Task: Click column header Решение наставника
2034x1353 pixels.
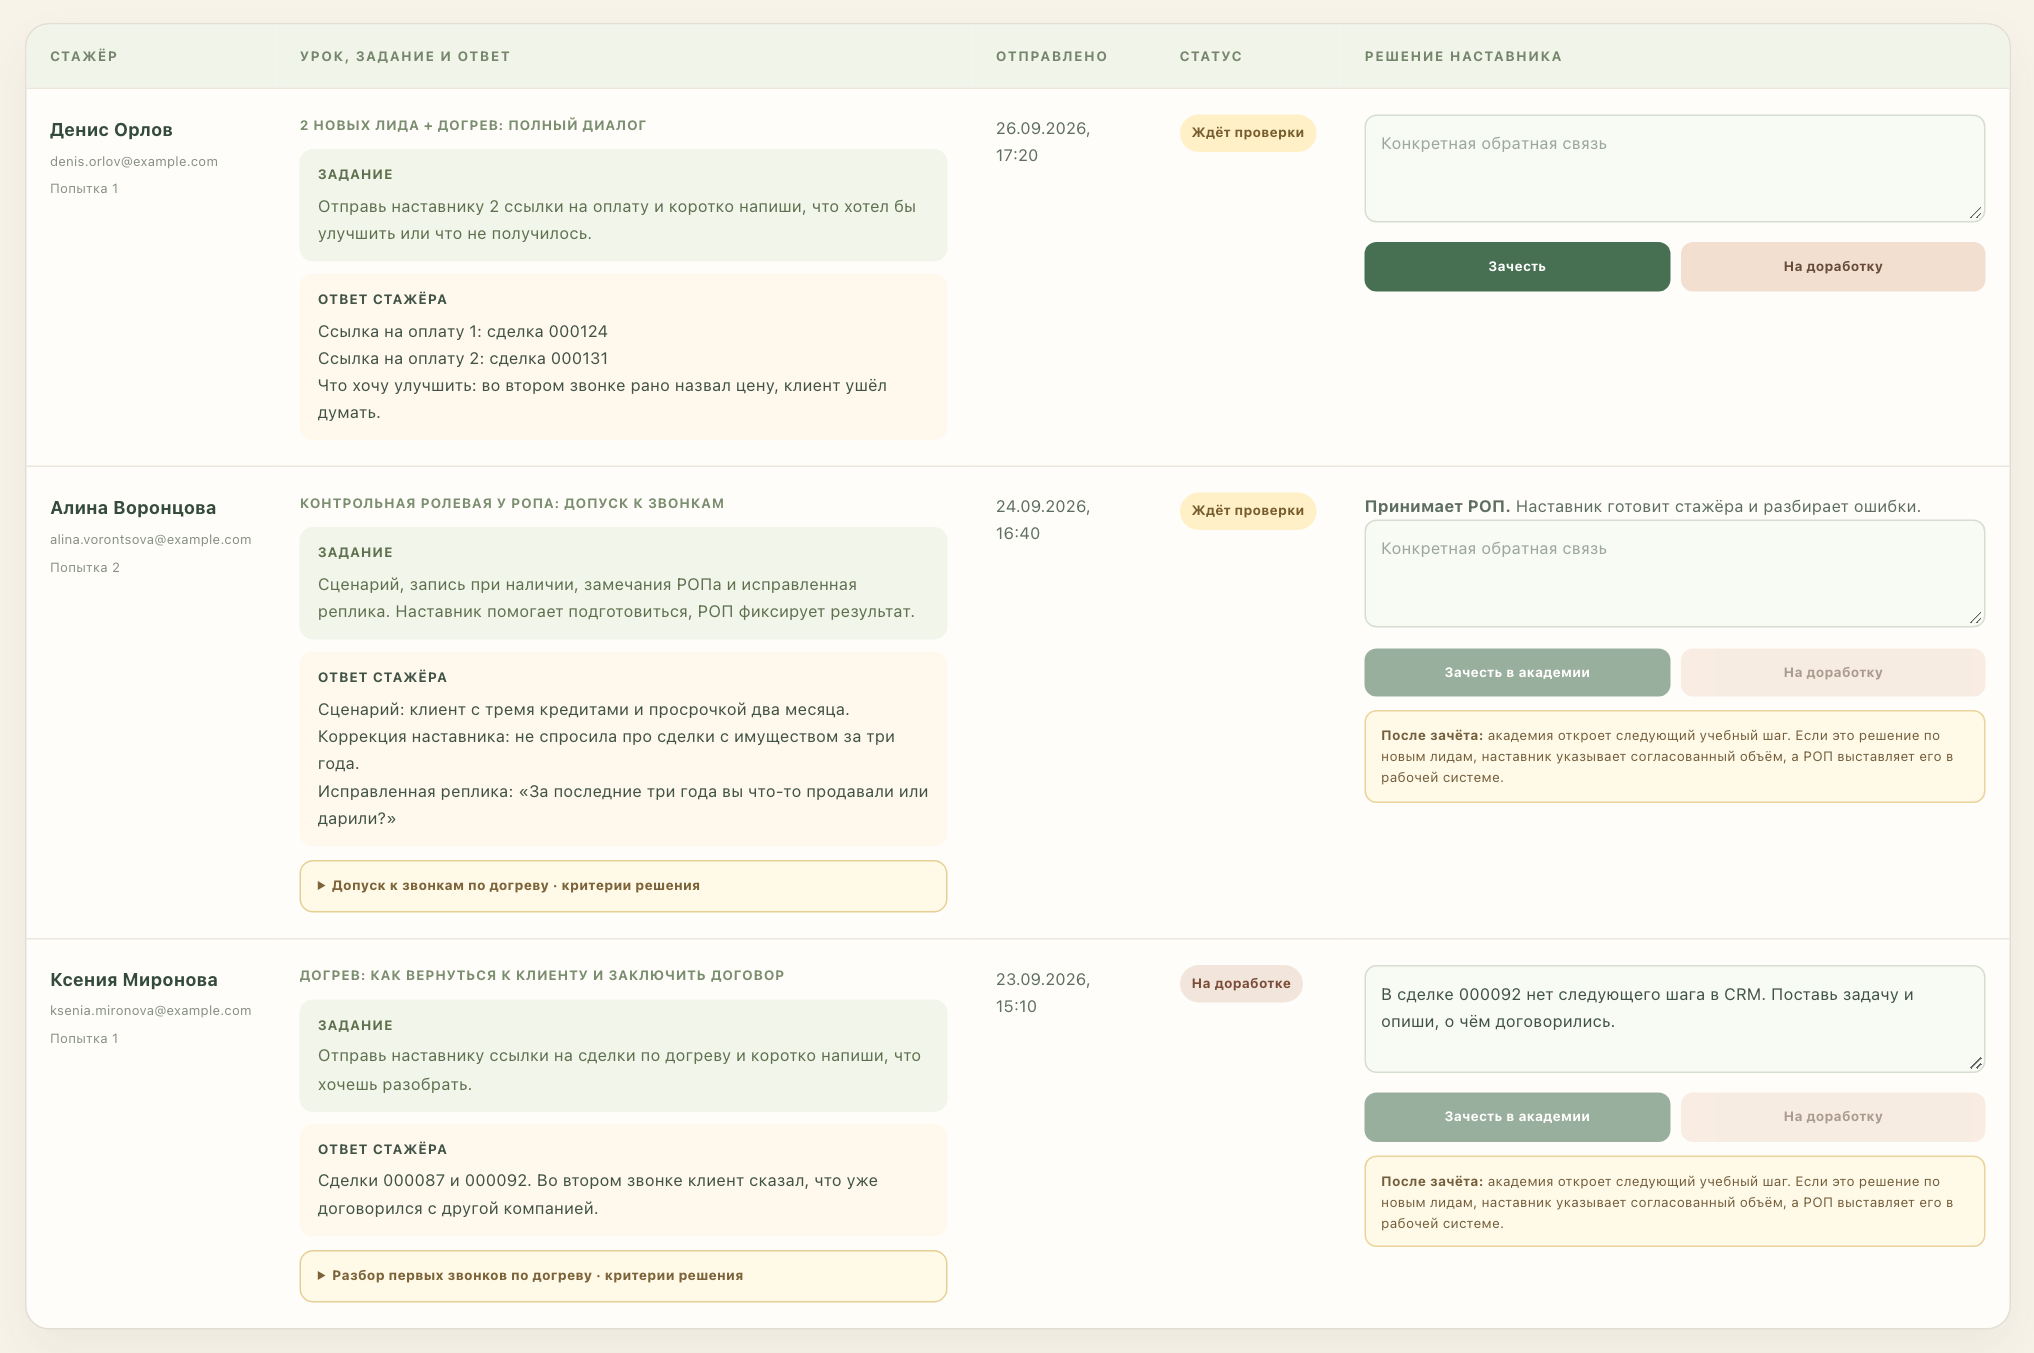Action: [x=1463, y=56]
